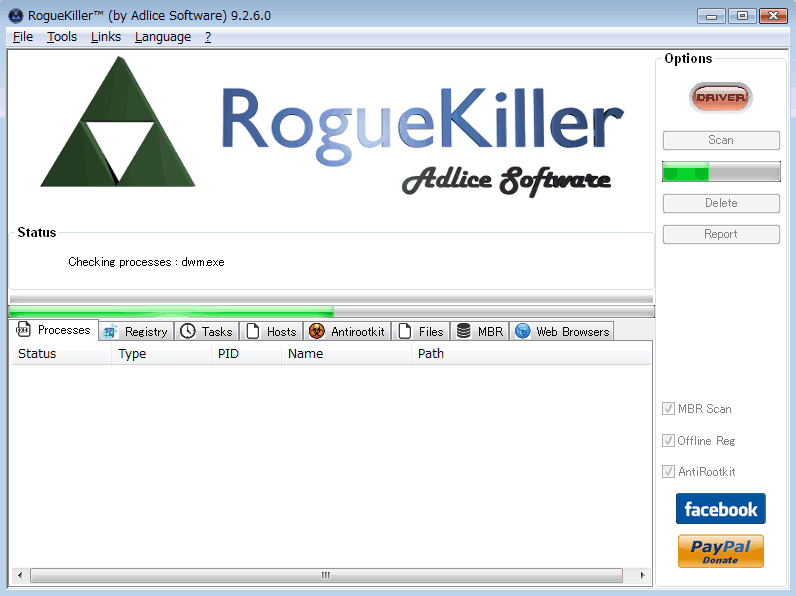Click the Processes tab document icon
The width and height of the screenshot is (796, 596).
pos(23,329)
